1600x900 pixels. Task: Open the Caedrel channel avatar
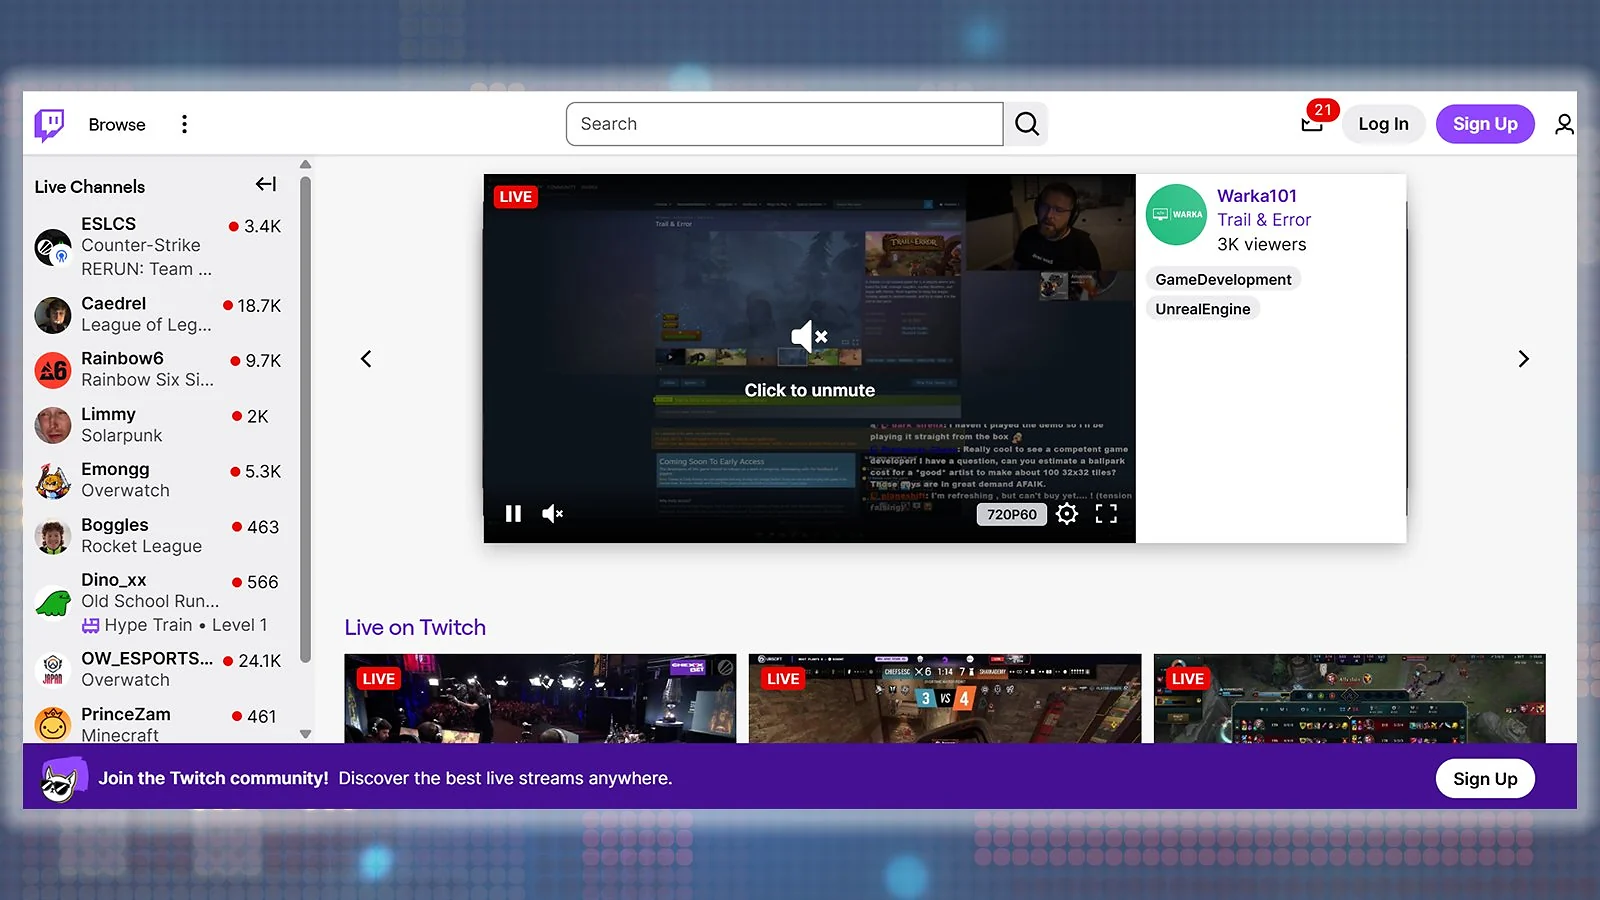tap(53, 315)
